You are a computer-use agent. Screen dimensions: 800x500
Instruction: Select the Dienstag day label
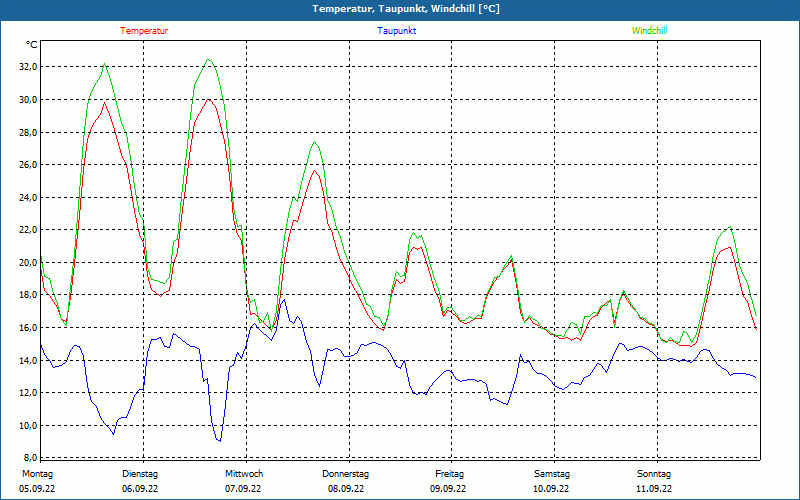140,474
